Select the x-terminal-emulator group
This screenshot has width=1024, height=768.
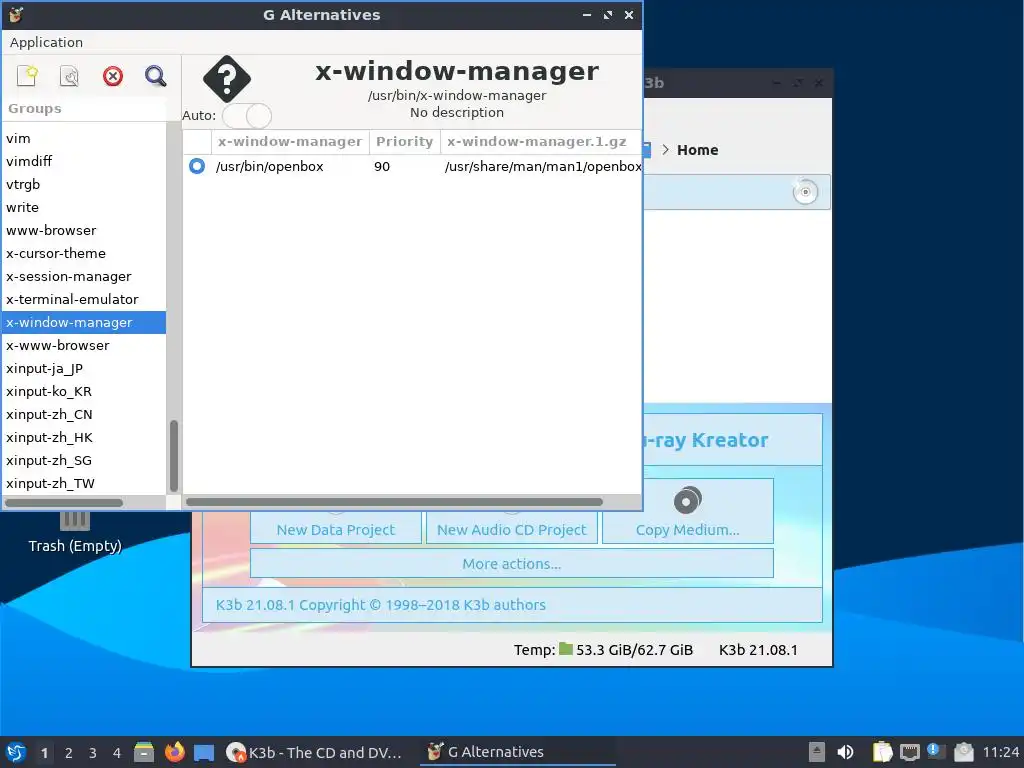pyautogui.click(x=84, y=299)
